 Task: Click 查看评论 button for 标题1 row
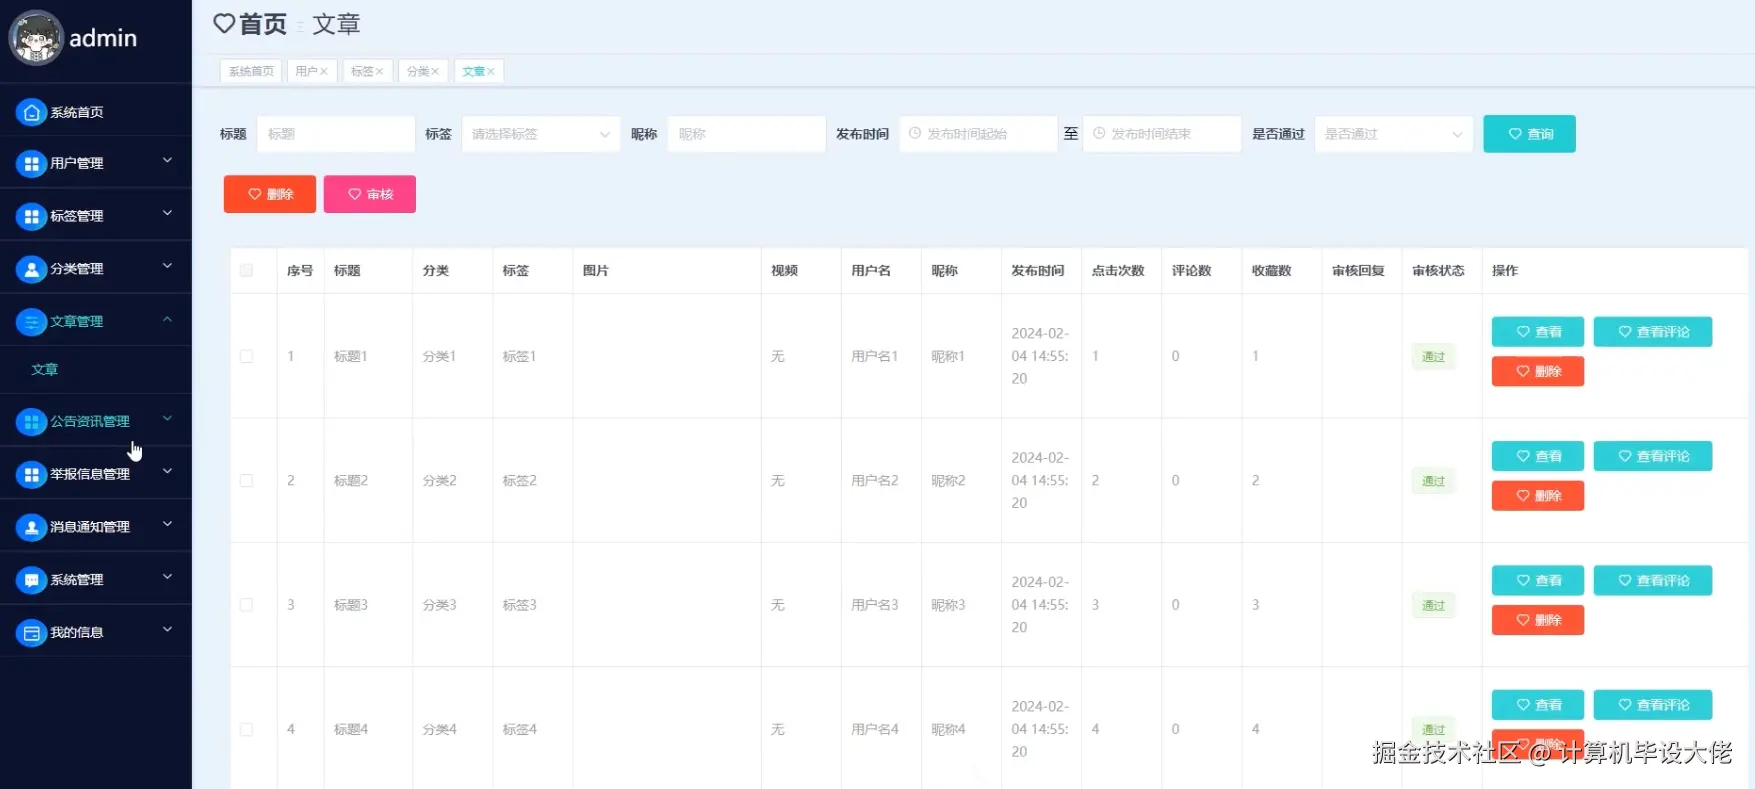click(1653, 332)
